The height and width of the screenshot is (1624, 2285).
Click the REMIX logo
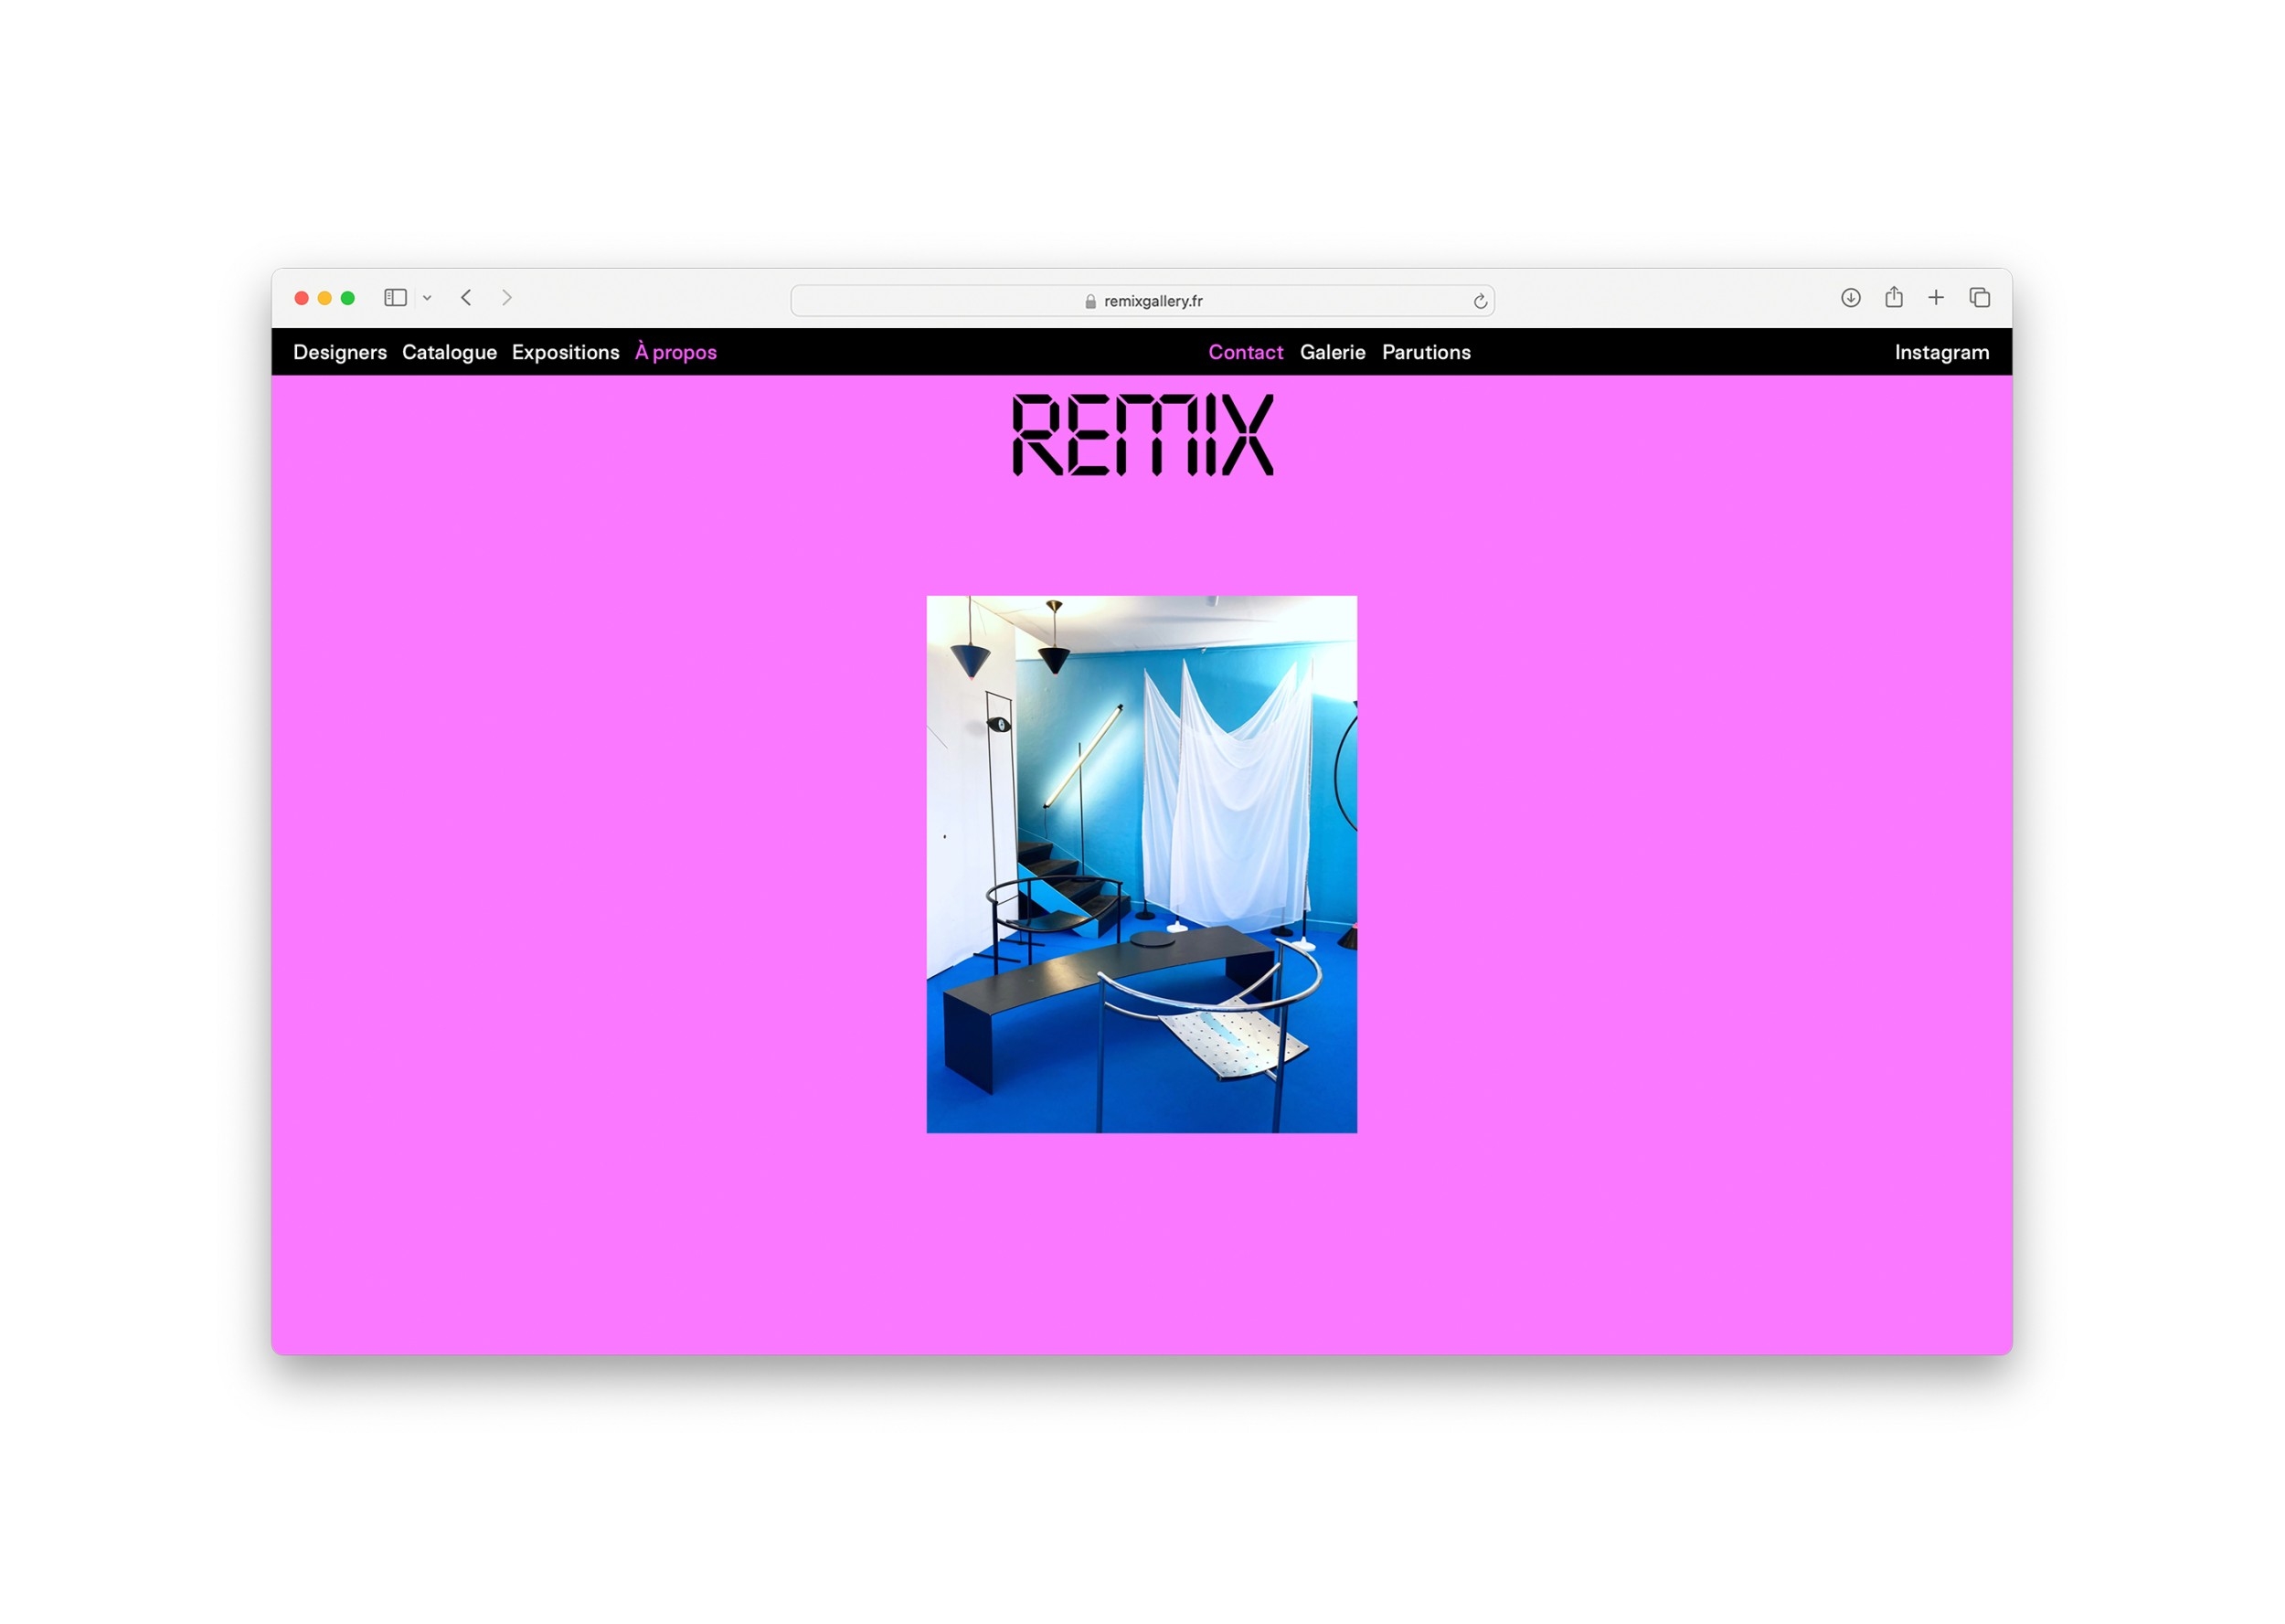(x=1142, y=435)
